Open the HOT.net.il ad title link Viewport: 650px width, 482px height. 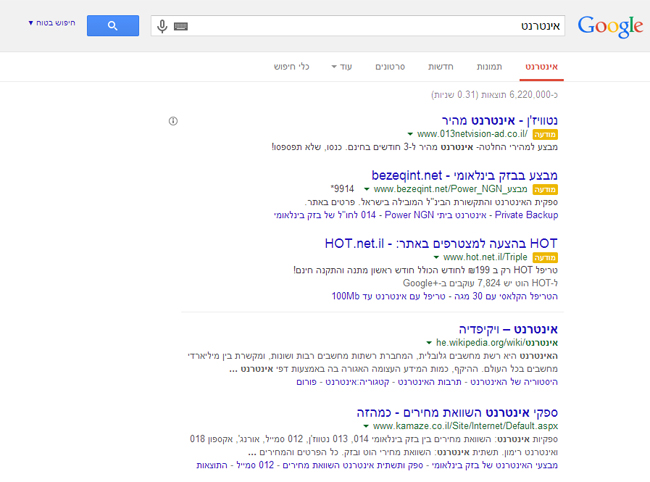(441, 243)
